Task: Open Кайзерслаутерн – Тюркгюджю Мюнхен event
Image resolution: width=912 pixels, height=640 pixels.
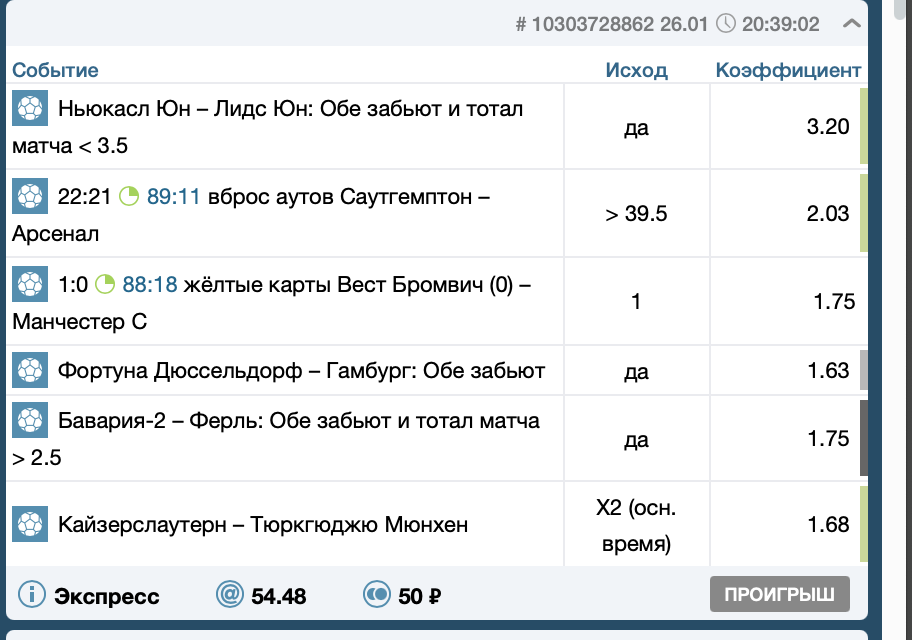Action: (263, 524)
